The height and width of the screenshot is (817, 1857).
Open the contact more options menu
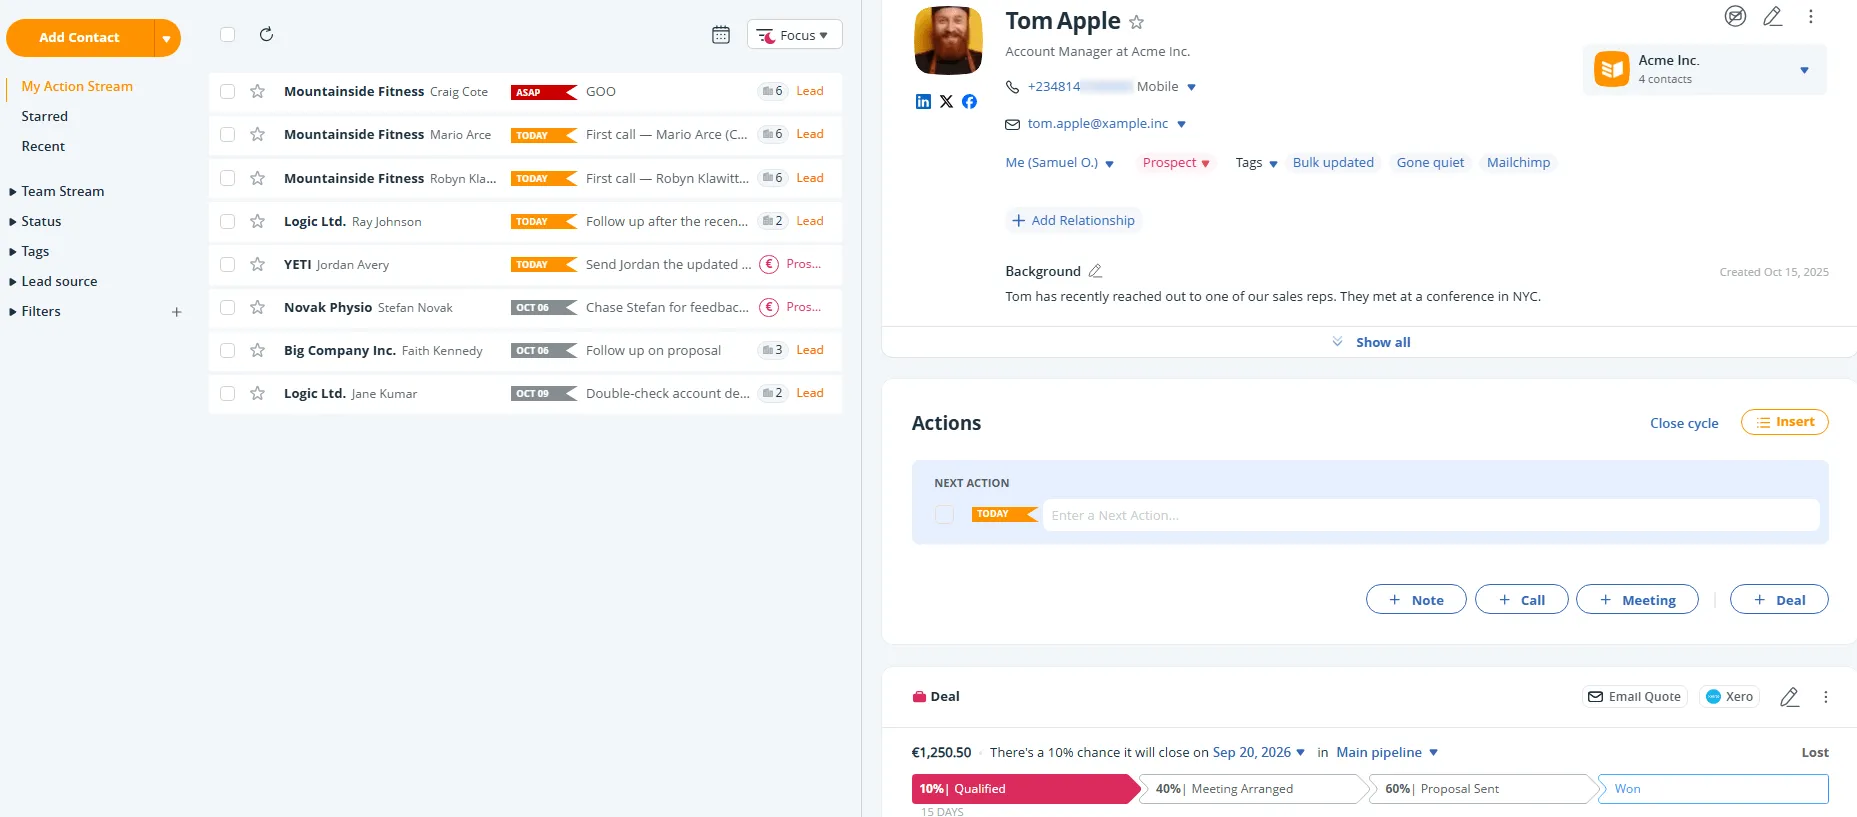coord(1811,16)
